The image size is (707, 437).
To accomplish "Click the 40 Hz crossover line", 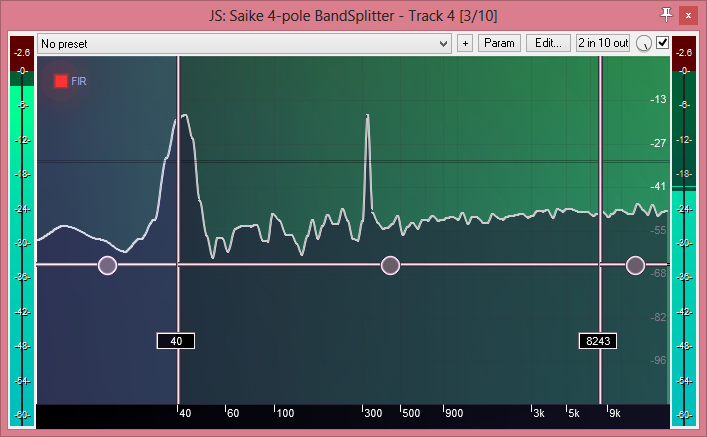I will click(x=178, y=230).
